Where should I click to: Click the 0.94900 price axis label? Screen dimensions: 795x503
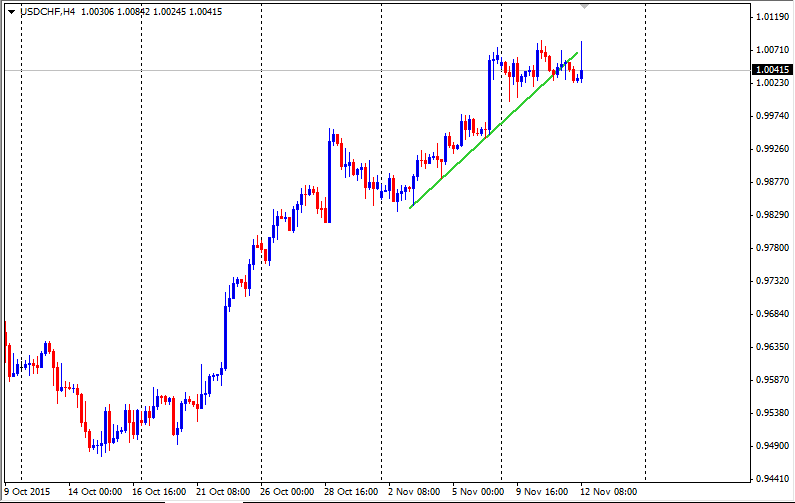point(773,446)
